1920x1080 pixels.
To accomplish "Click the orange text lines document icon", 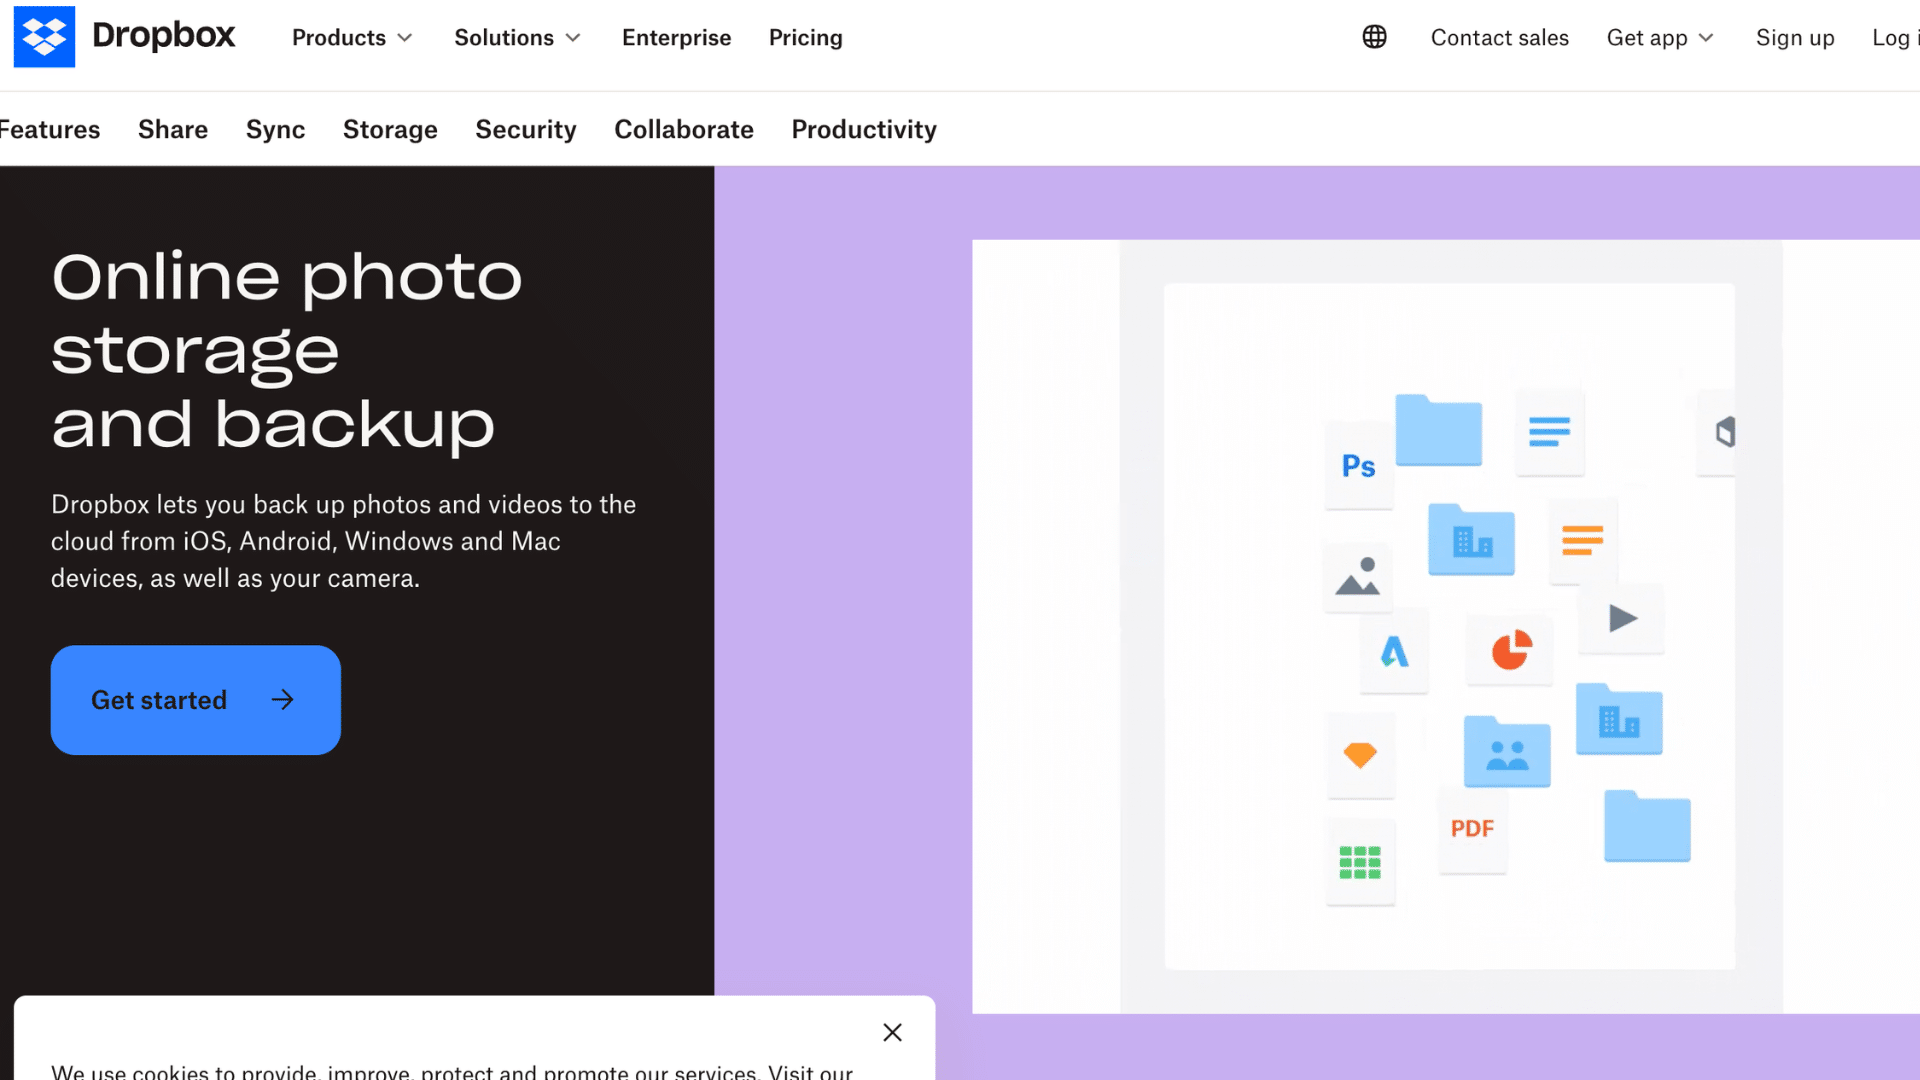I will [x=1583, y=541].
